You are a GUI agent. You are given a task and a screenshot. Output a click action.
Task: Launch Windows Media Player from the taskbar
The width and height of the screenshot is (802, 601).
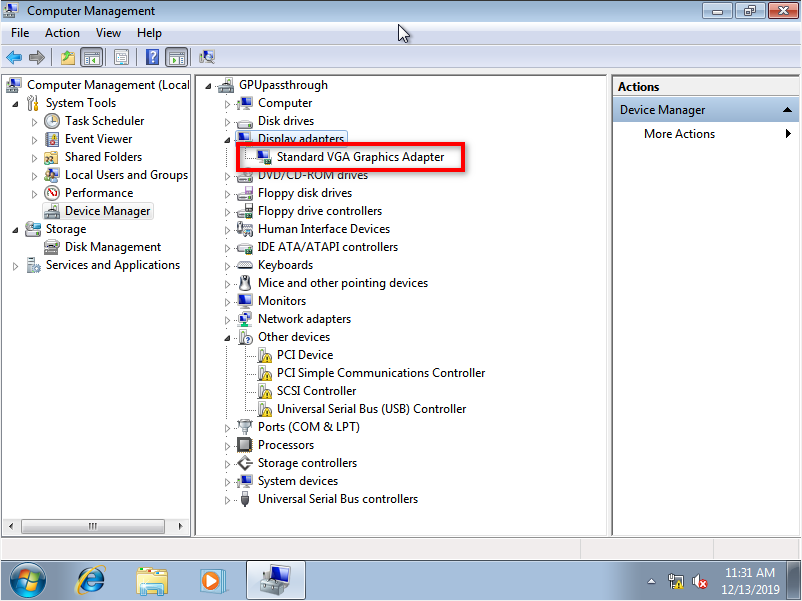point(211,580)
